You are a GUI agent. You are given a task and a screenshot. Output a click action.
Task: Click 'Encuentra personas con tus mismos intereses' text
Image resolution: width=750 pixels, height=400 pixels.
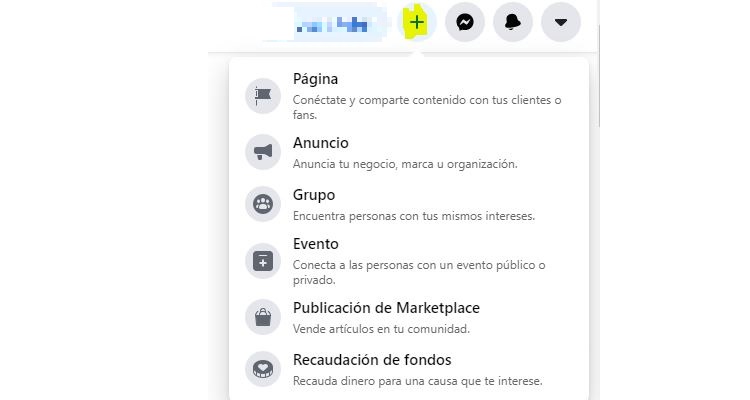pyautogui.click(x=413, y=215)
